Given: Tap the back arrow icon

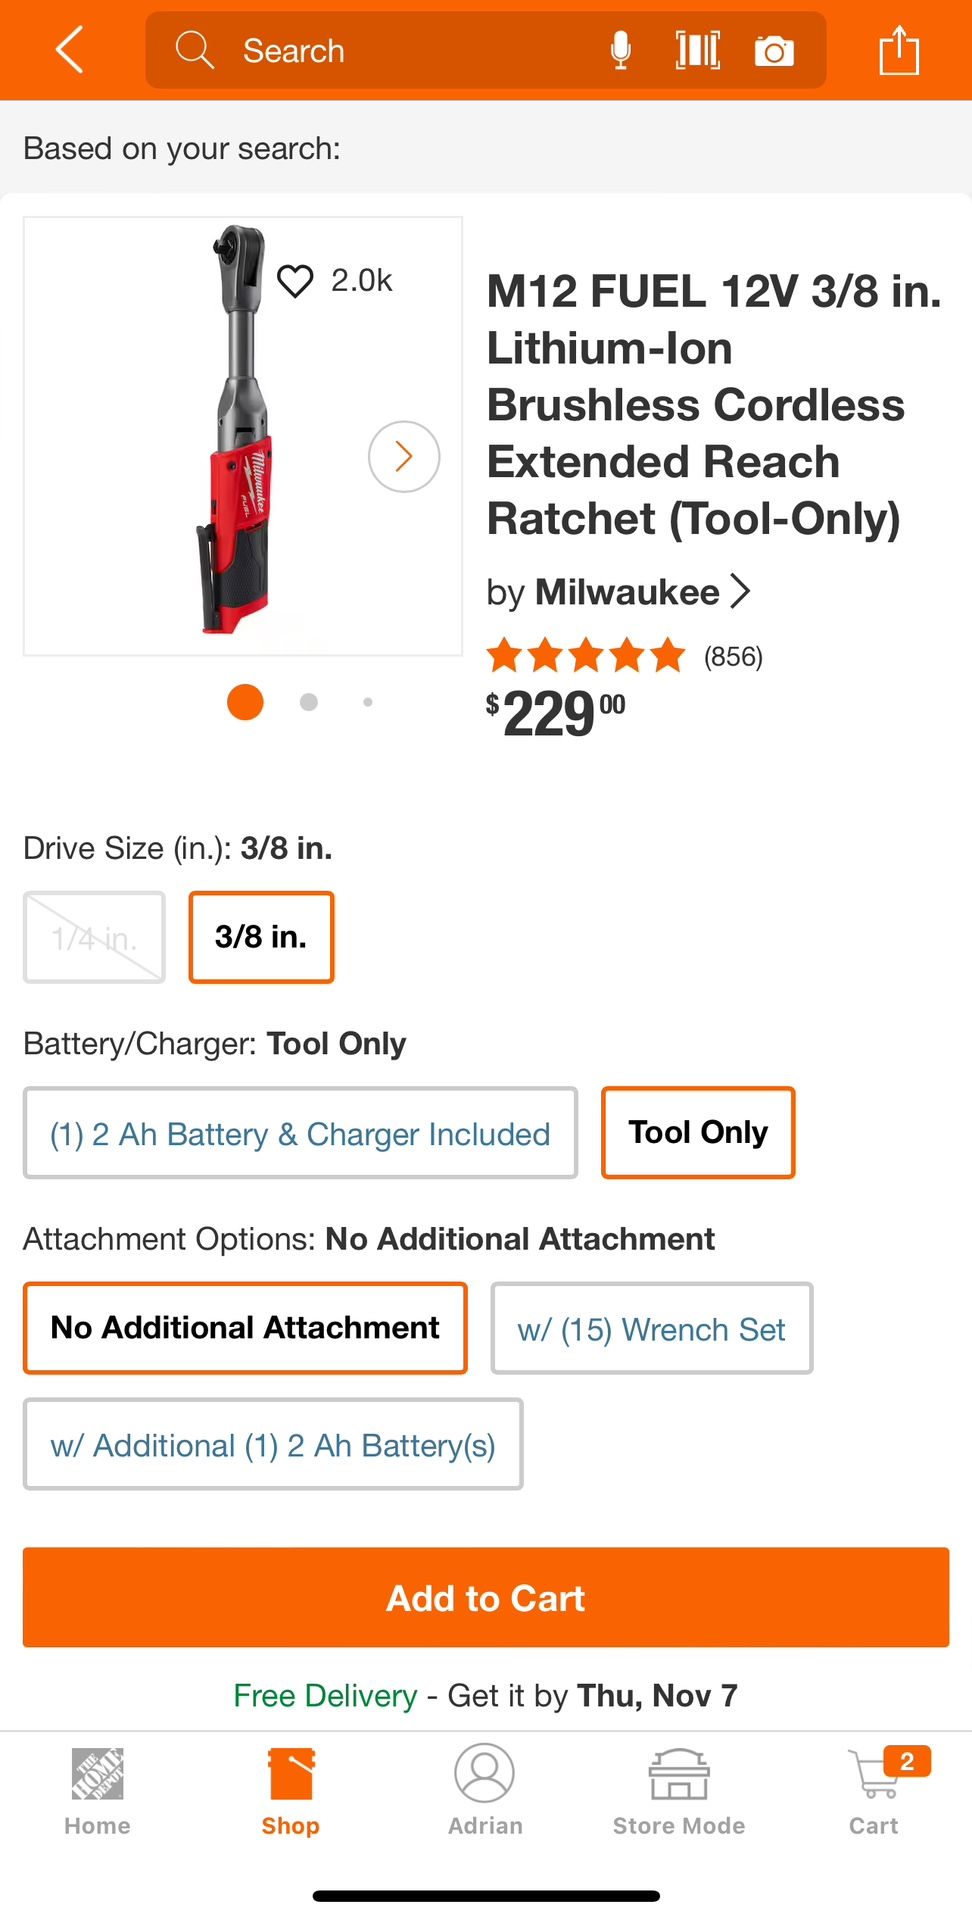Looking at the screenshot, I should coord(69,50).
